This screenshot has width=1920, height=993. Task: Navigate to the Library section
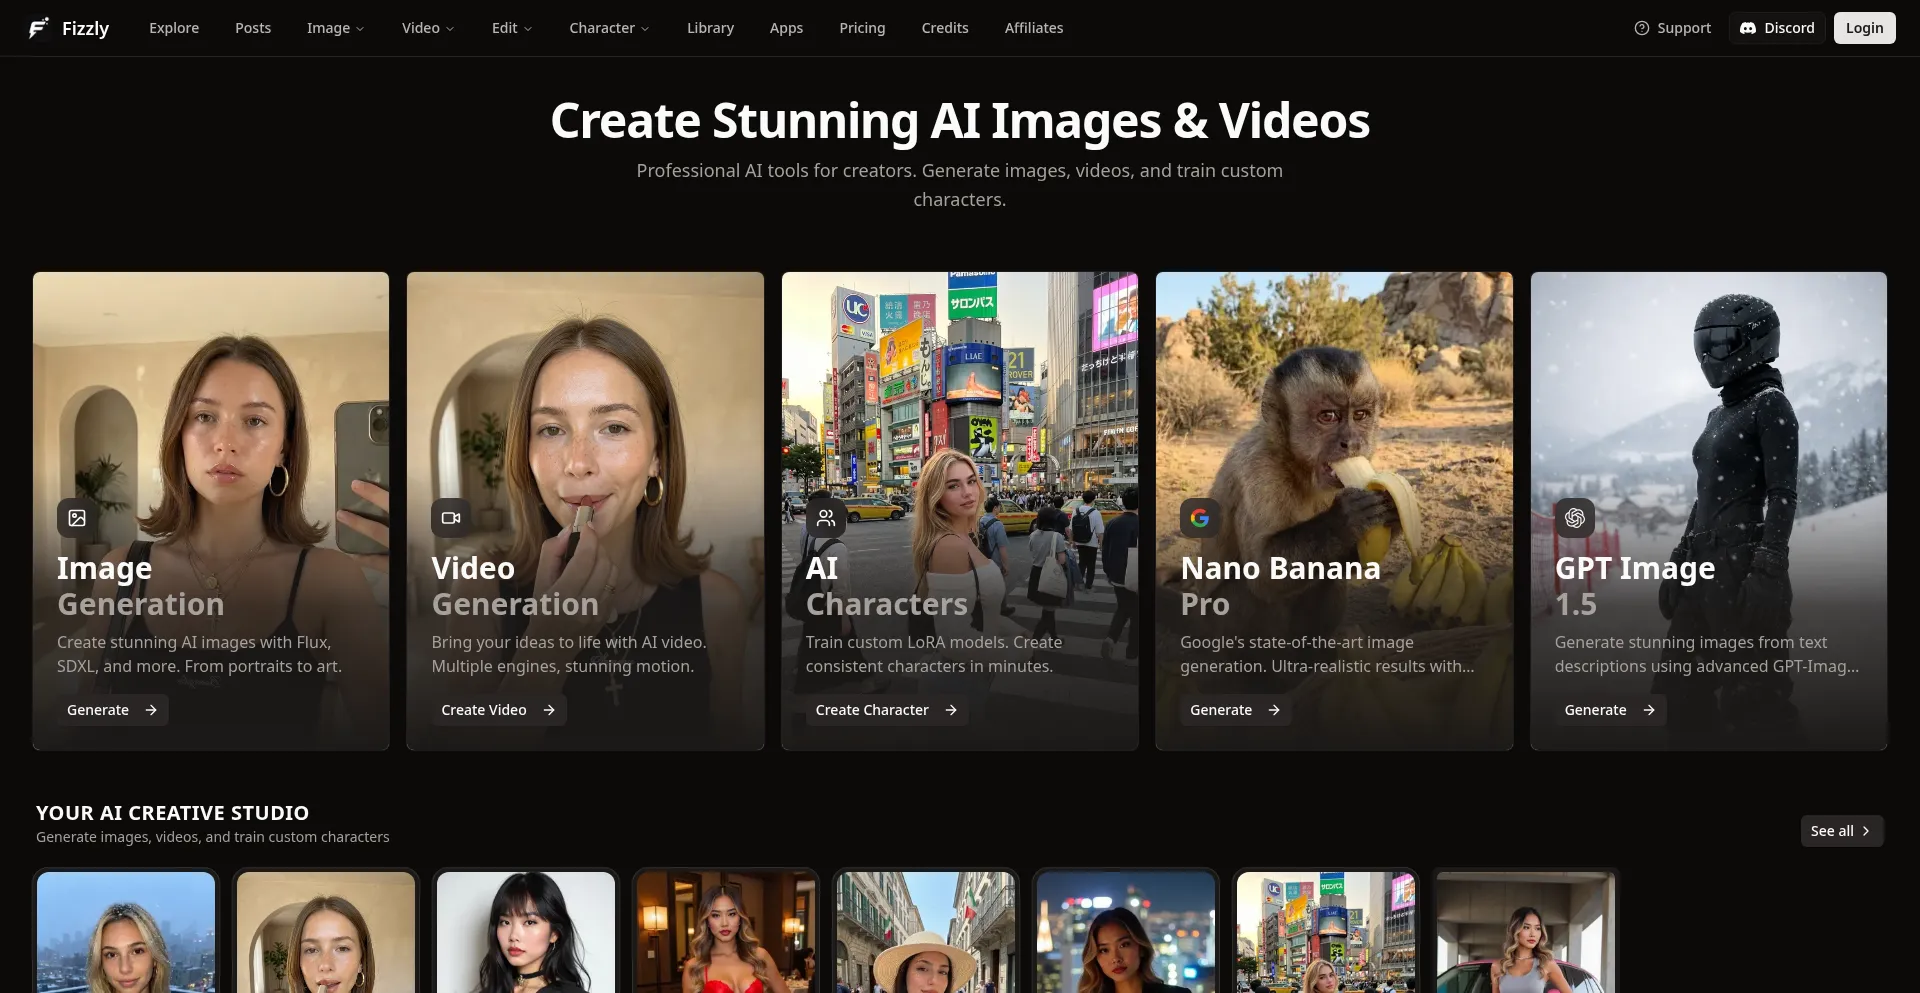710,28
